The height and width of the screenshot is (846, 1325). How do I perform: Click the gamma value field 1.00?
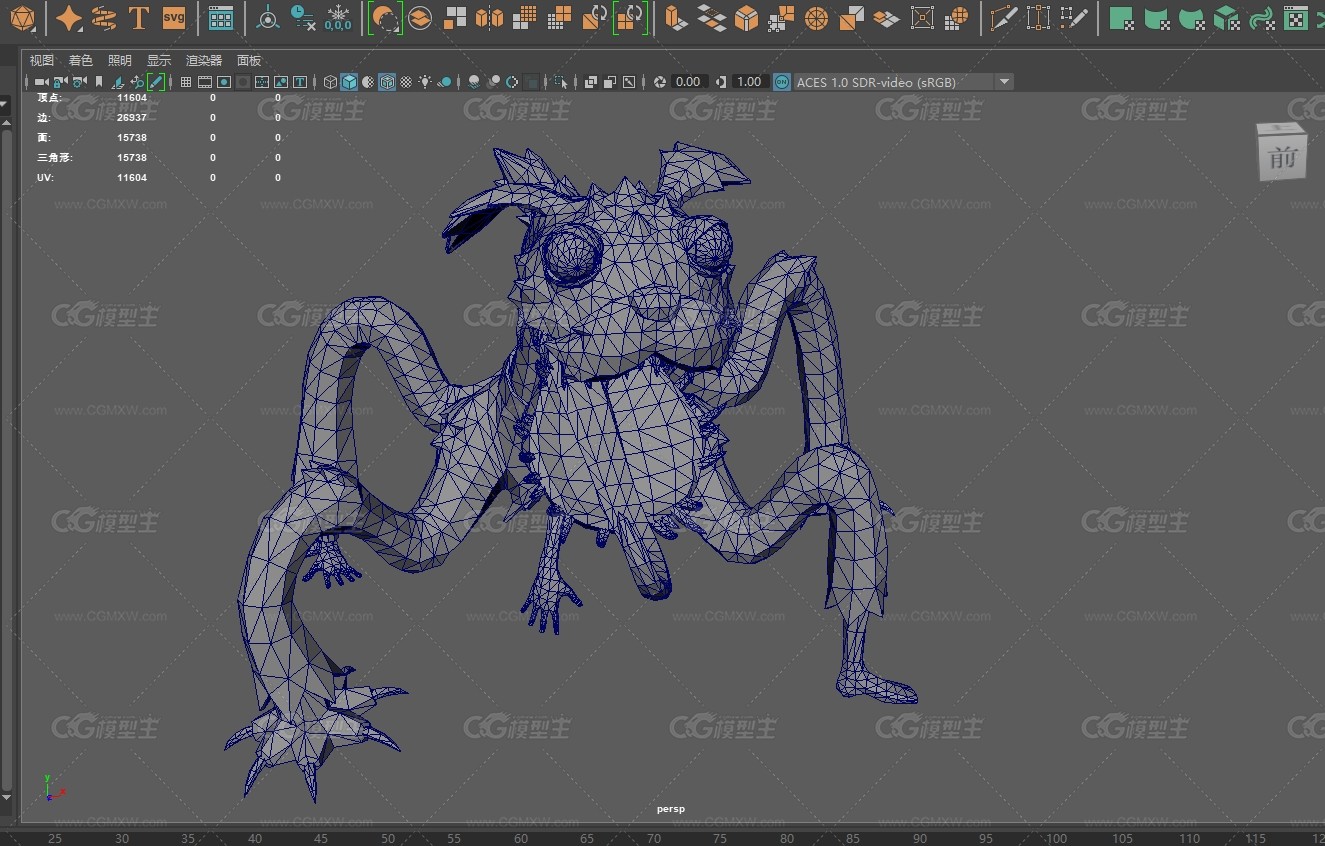(749, 82)
